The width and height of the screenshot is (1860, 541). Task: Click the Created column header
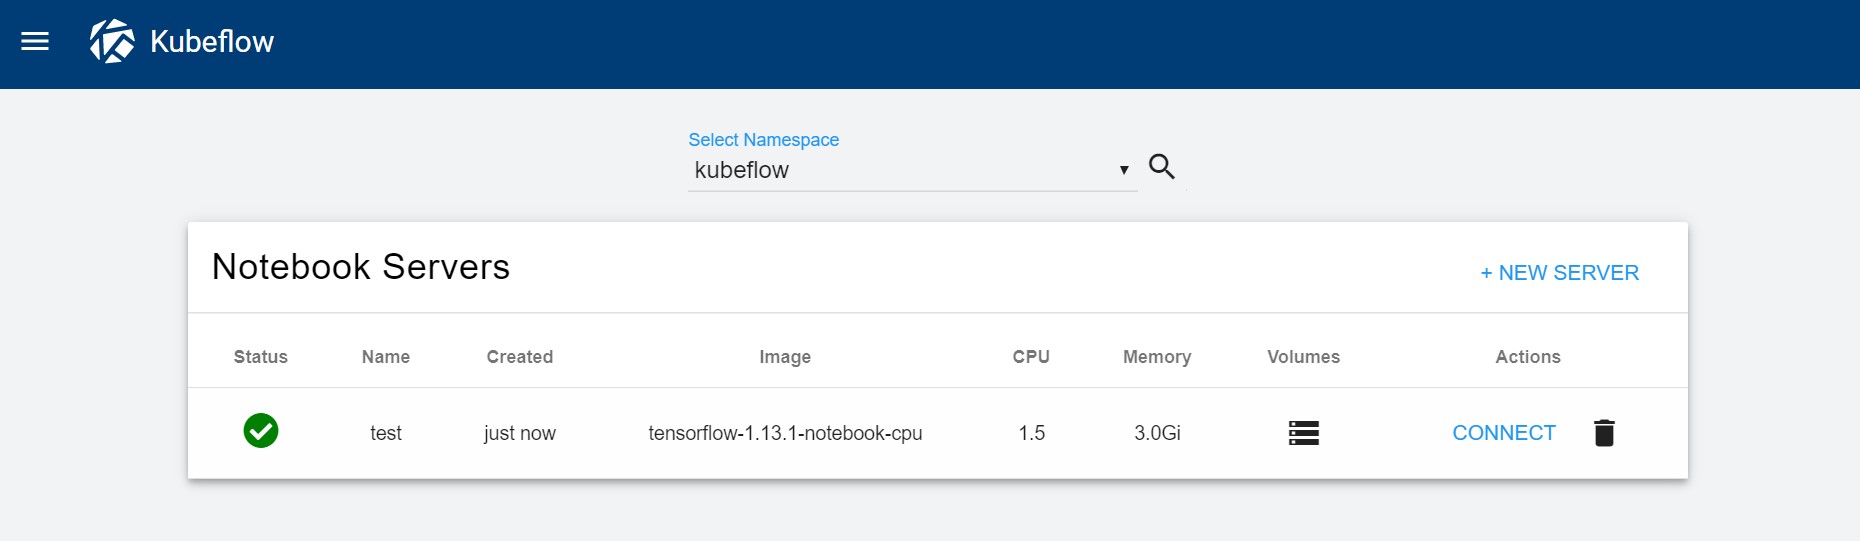coord(520,357)
